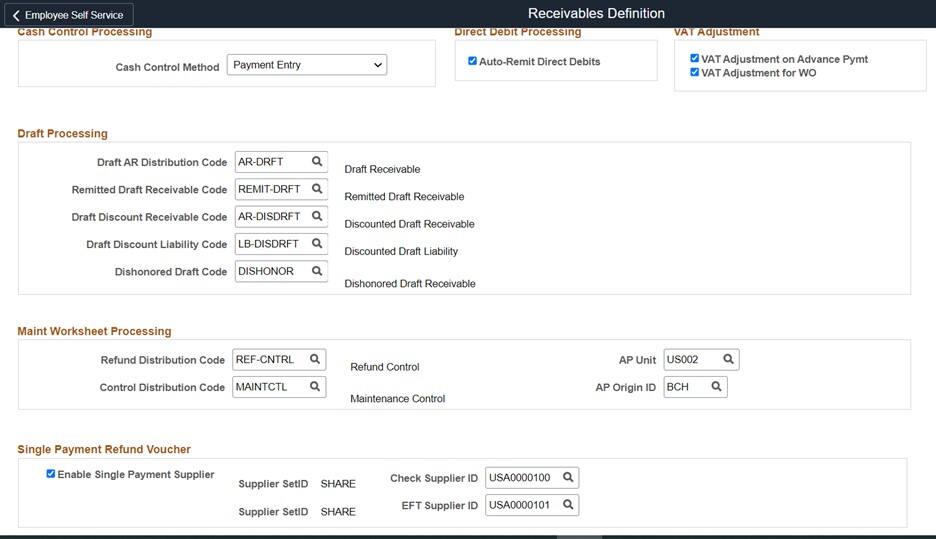Select the 'Remitted Draft Receivable' description
This screenshot has width=936, height=539.
click(404, 196)
